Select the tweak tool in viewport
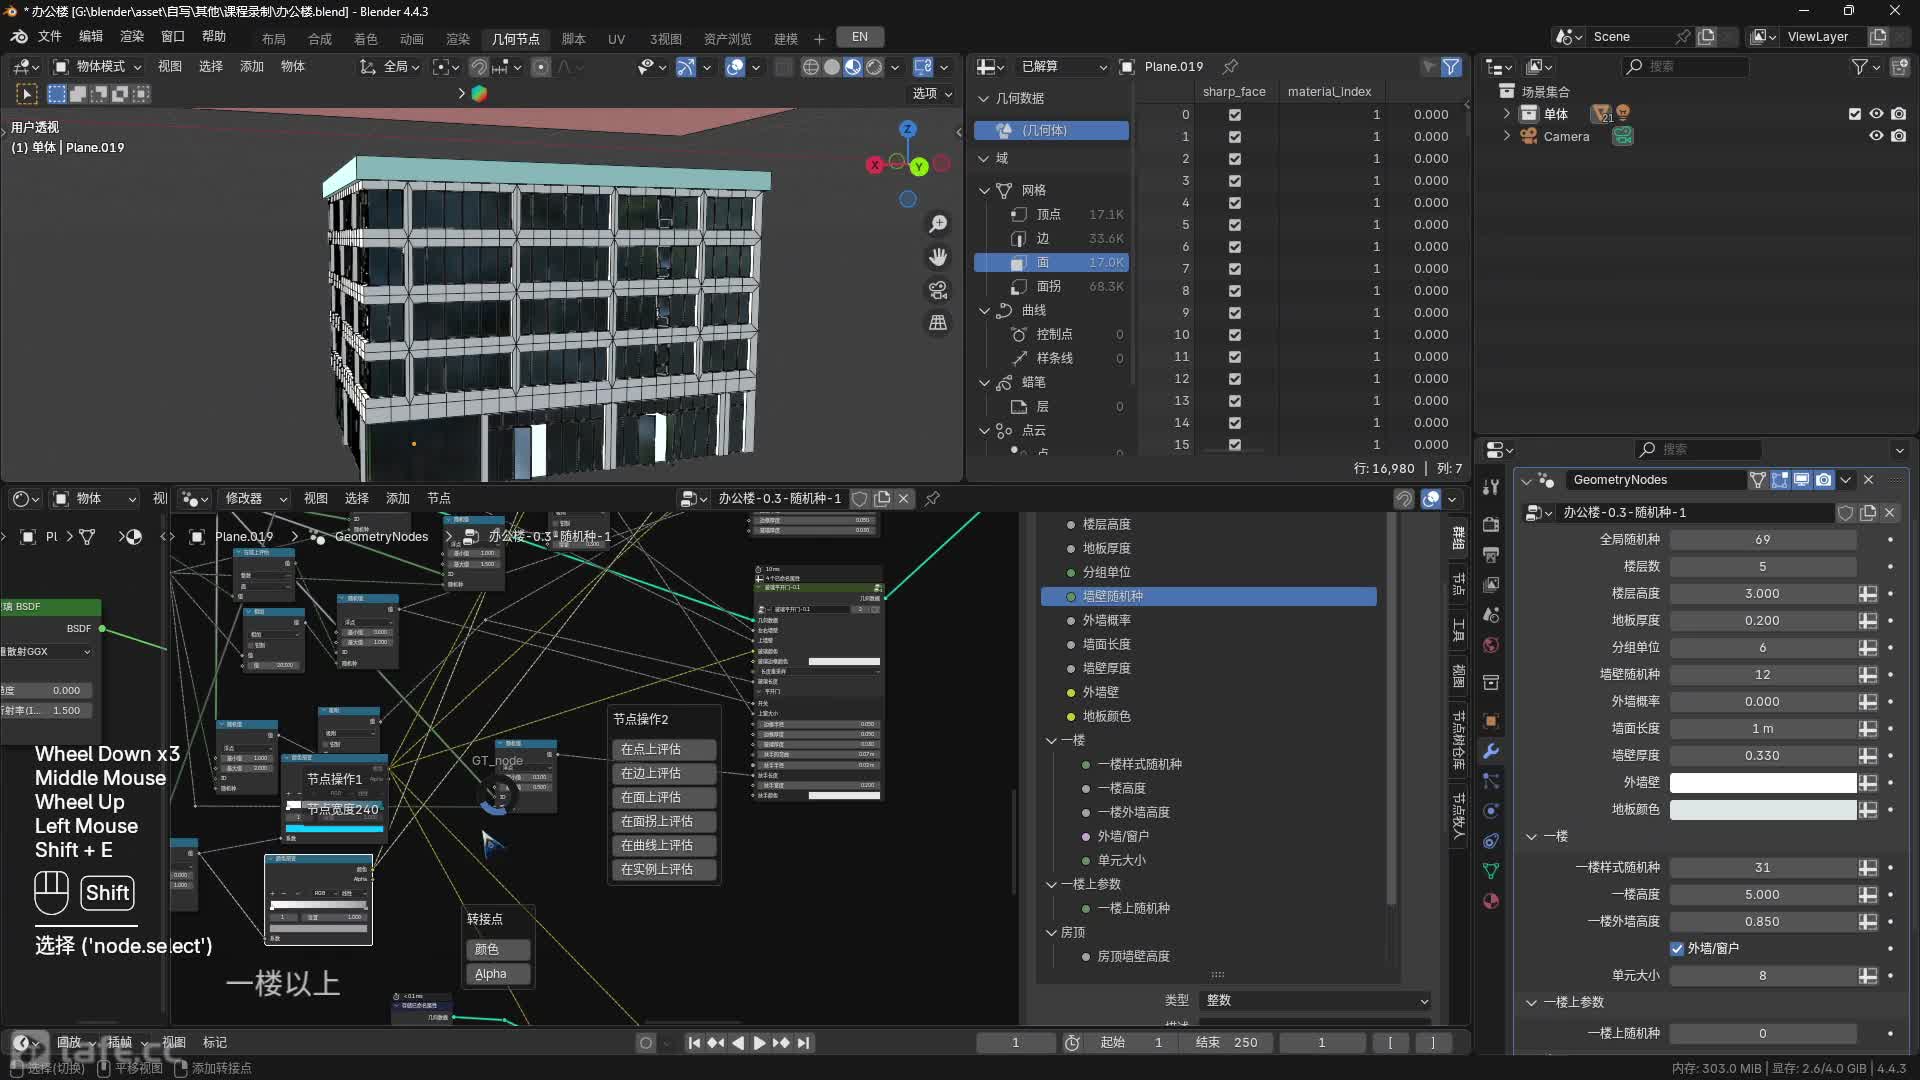This screenshot has width=1920, height=1080. click(x=27, y=94)
